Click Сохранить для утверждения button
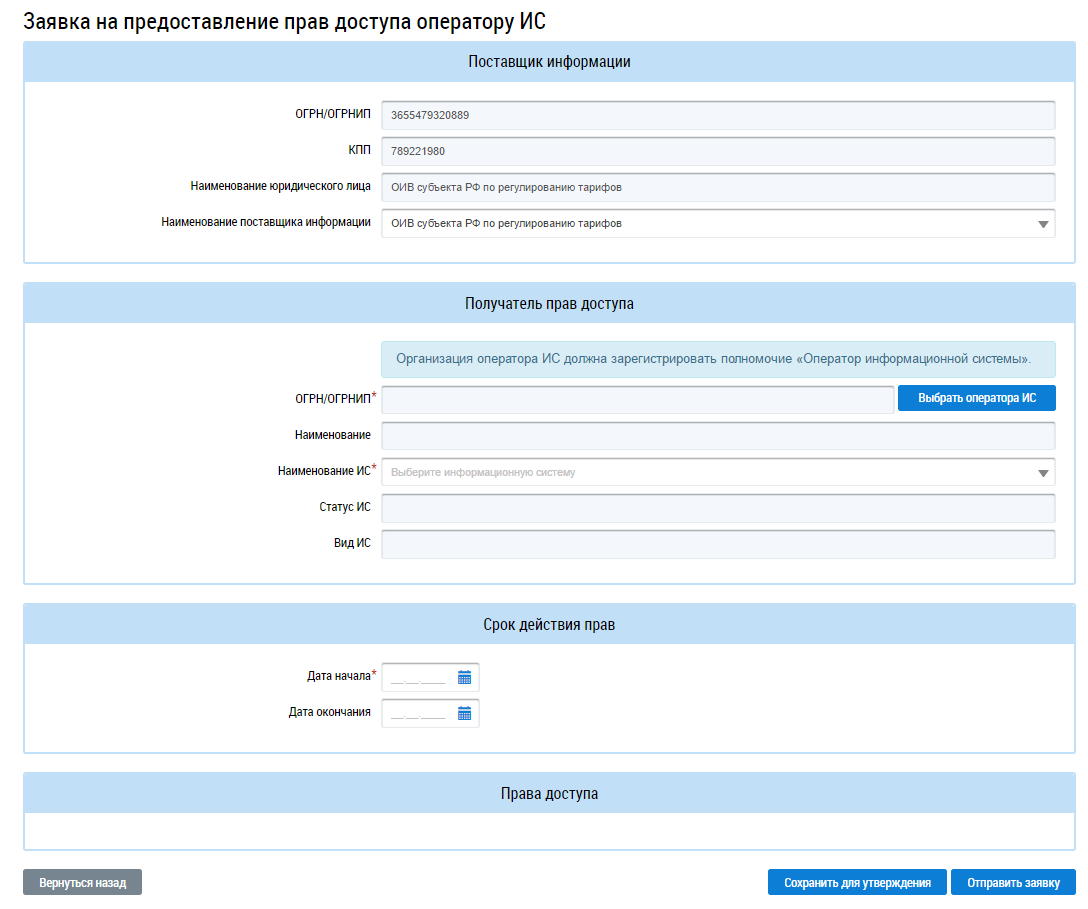Viewport: 1088px width, 909px height. (x=857, y=883)
